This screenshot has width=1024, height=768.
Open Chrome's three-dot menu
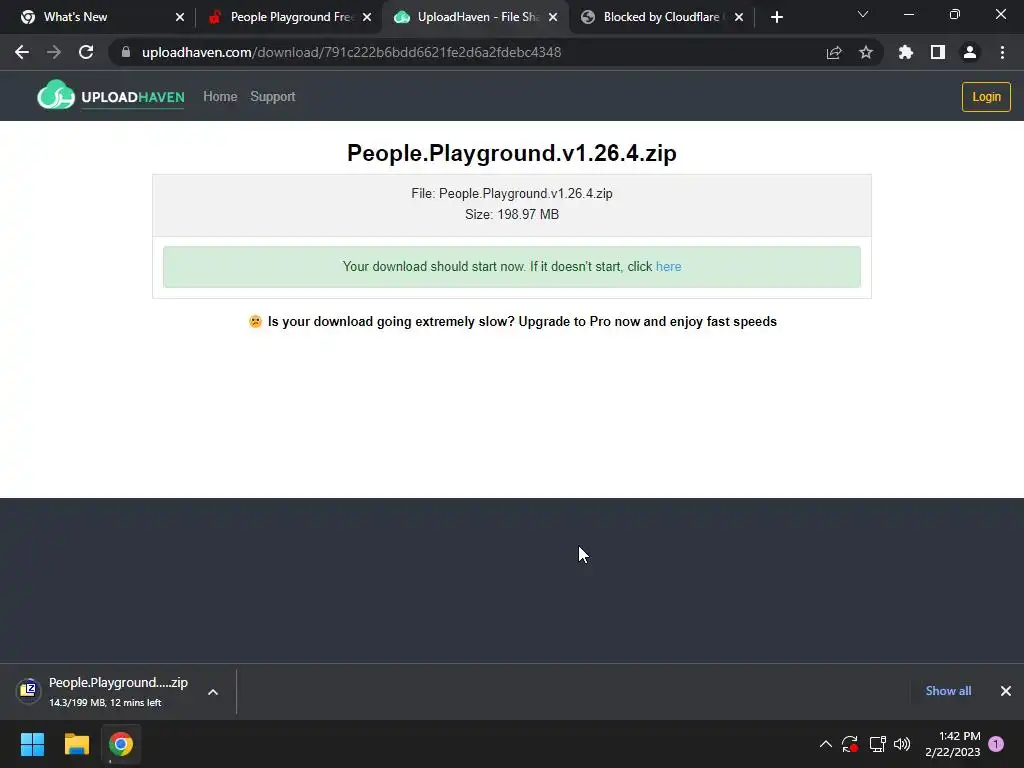click(x=1002, y=52)
